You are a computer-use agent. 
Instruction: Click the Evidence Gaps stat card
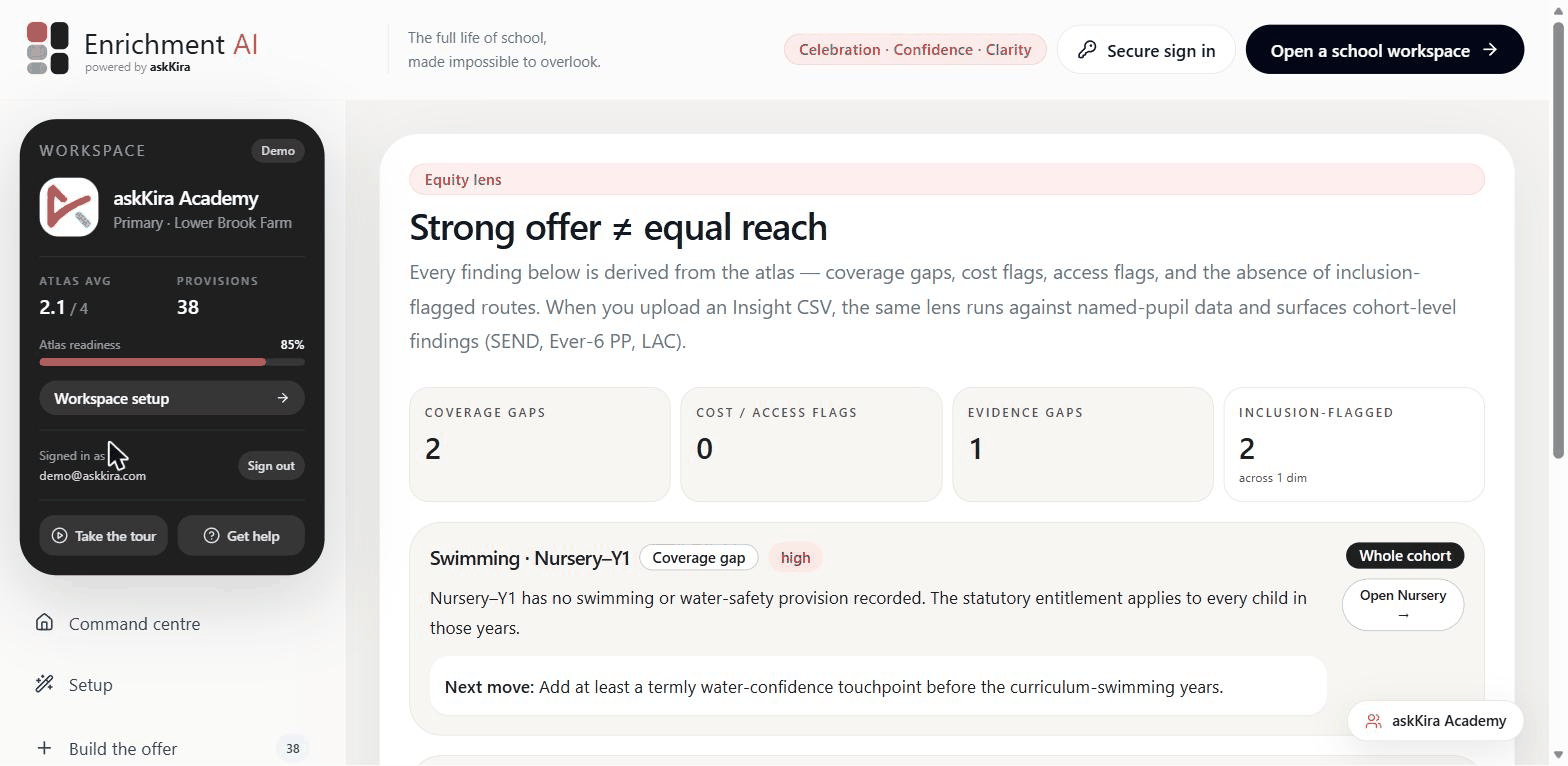coord(1083,444)
